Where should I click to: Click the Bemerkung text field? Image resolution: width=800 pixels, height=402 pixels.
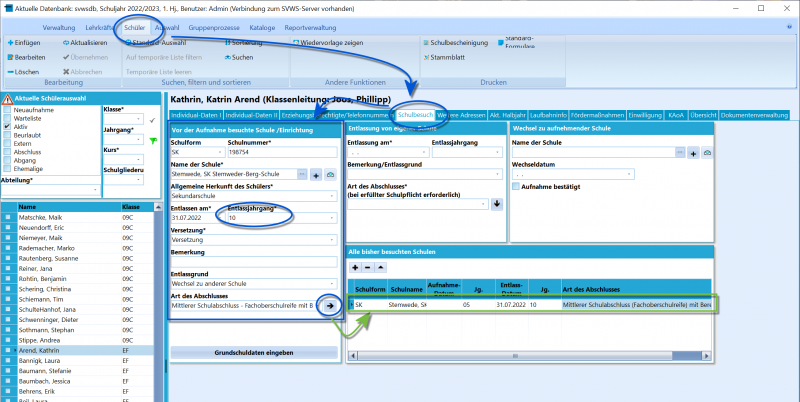(x=254, y=262)
